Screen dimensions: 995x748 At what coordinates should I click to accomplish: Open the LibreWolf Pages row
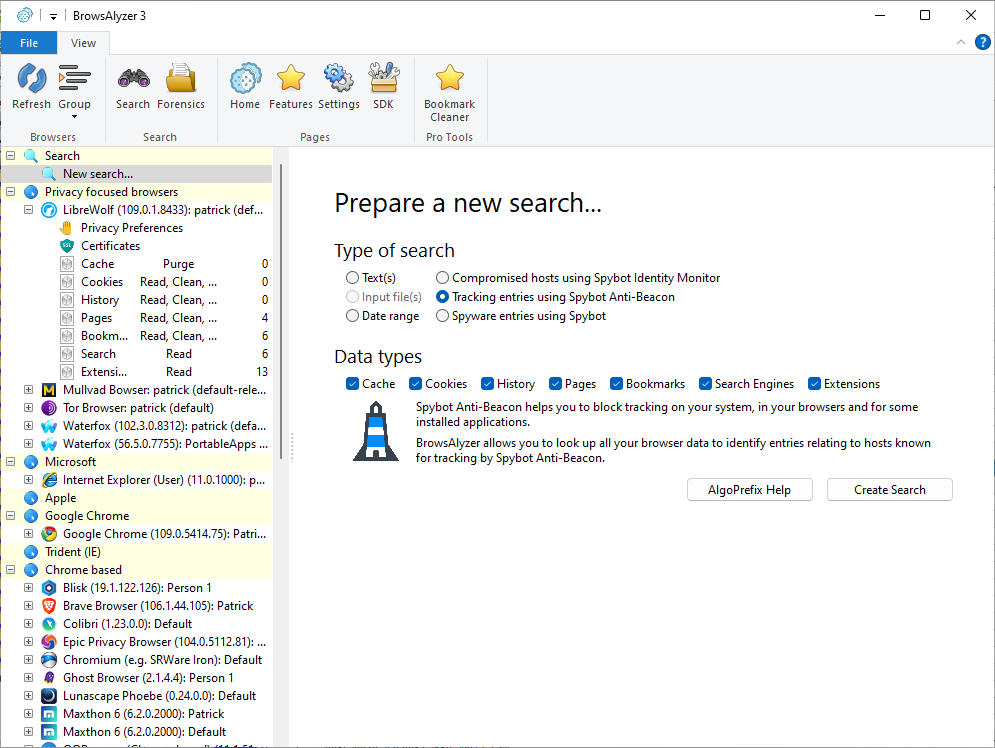point(165,318)
